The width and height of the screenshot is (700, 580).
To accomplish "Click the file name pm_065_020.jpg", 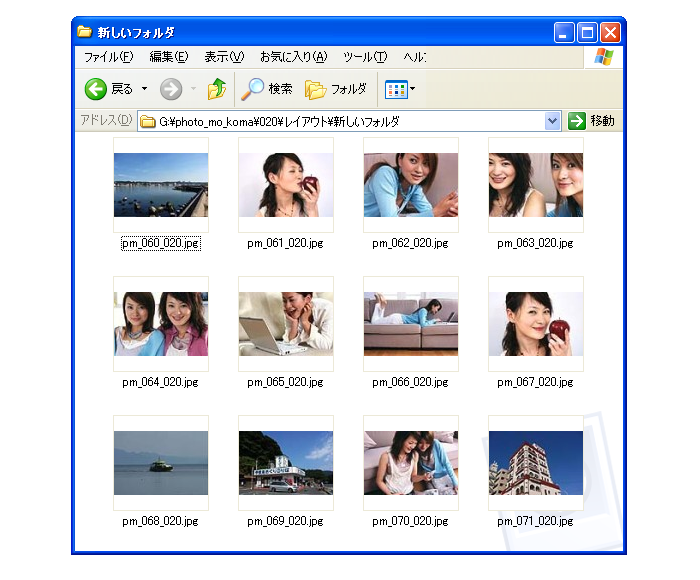I will [x=286, y=382].
